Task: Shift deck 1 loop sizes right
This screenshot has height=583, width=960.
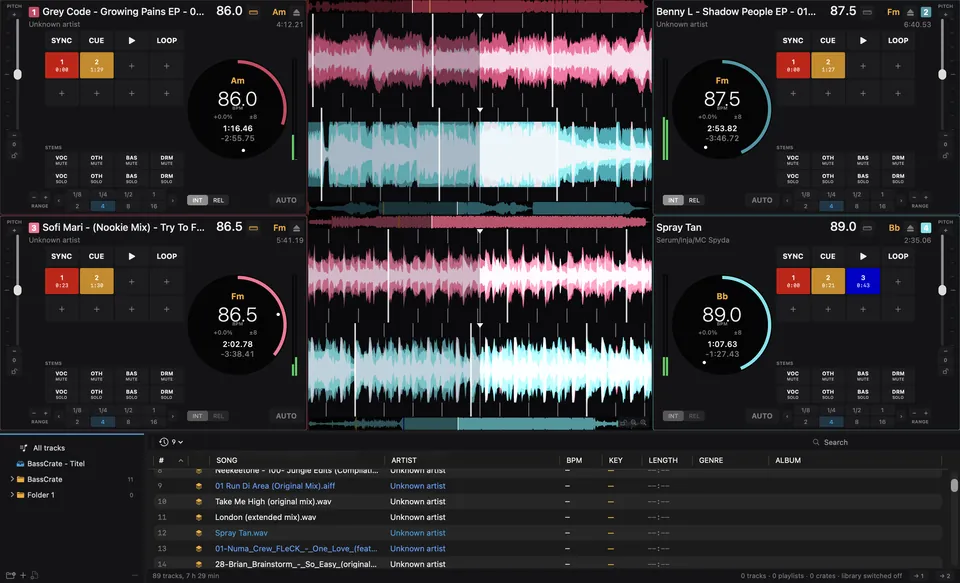Action: point(173,200)
